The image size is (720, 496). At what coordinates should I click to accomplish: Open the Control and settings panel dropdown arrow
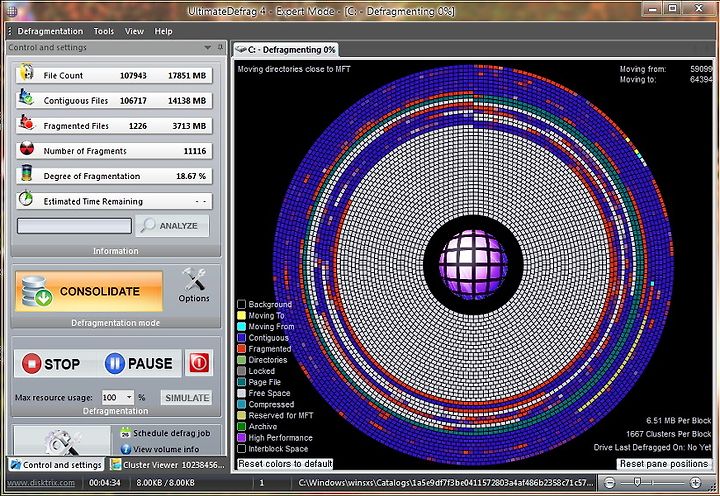pos(208,47)
